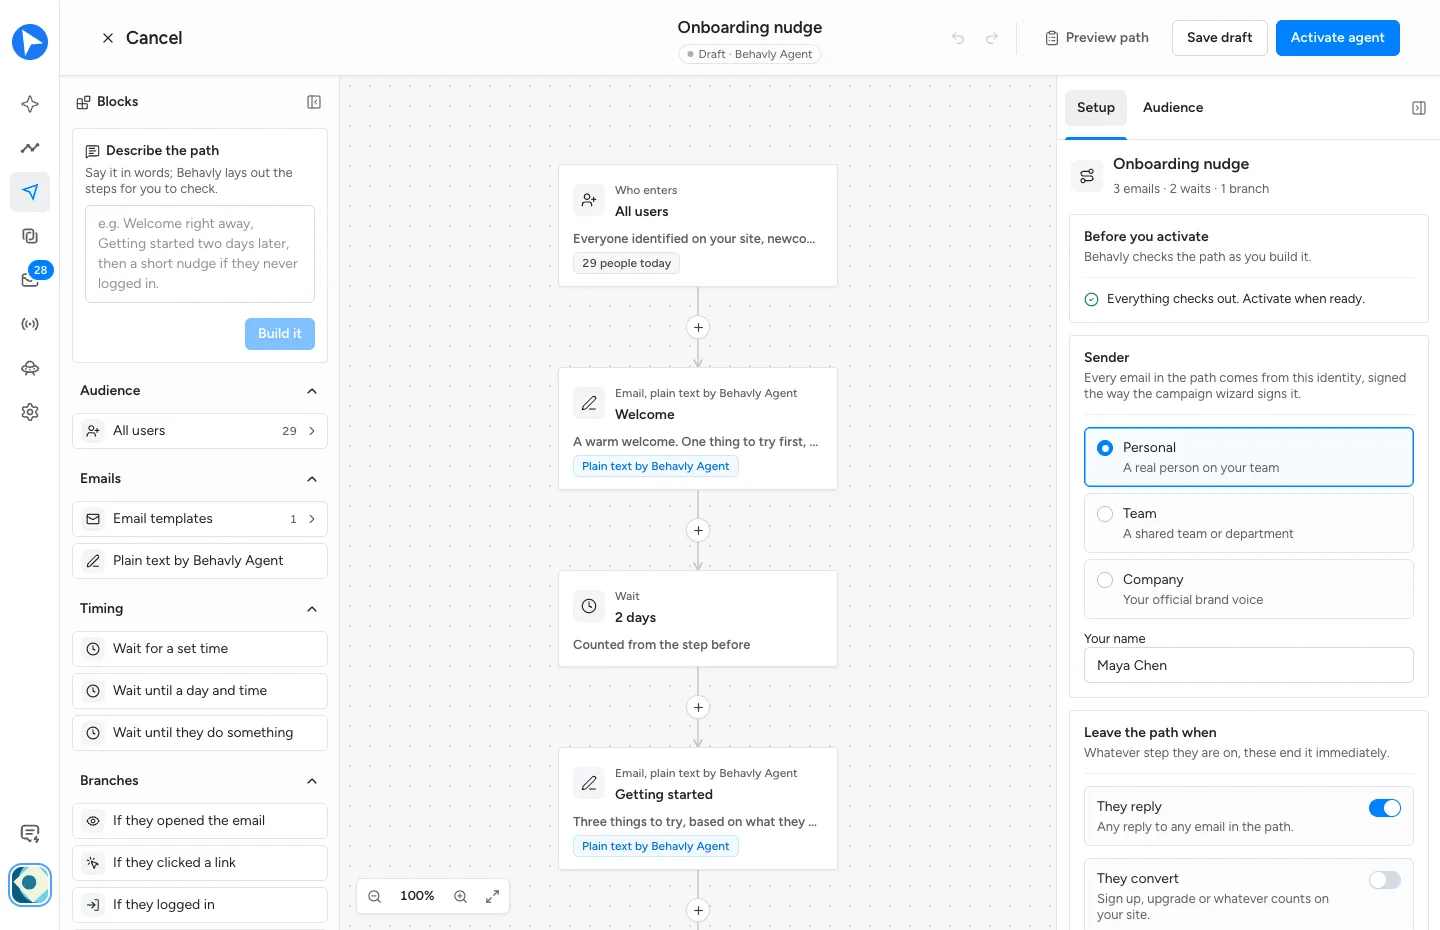This screenshot has height=930, width=1440.
Task: Add step after the Wait 2 days block
Action: pyautogui.click(x=698, y=707)
